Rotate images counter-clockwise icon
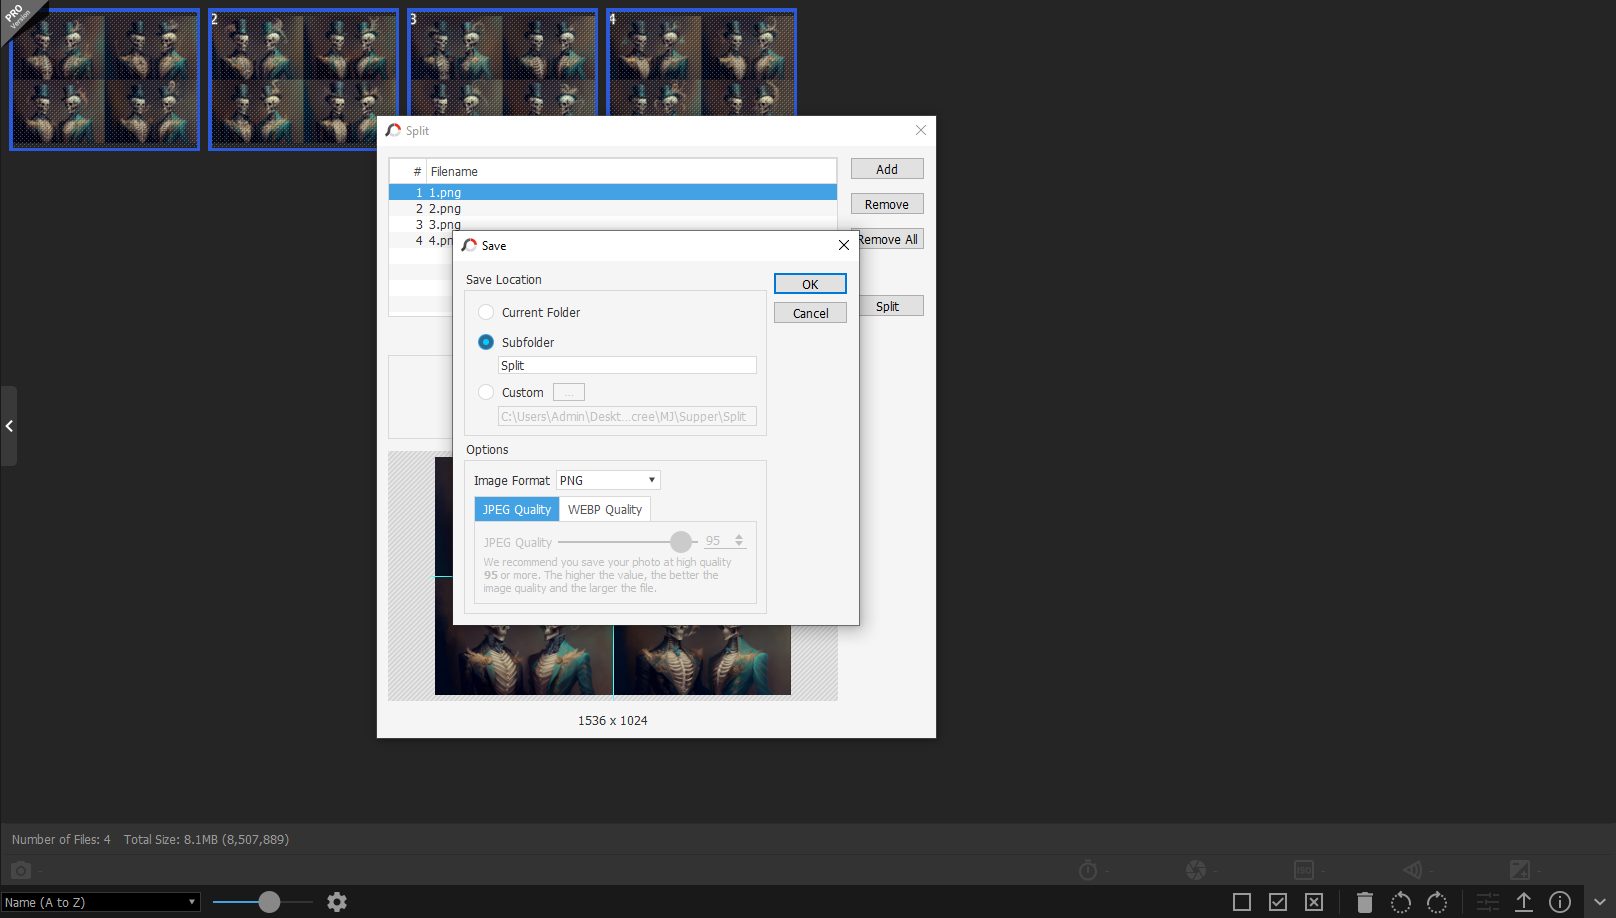Screen dimensions: 1616x918 (1401, 902)
